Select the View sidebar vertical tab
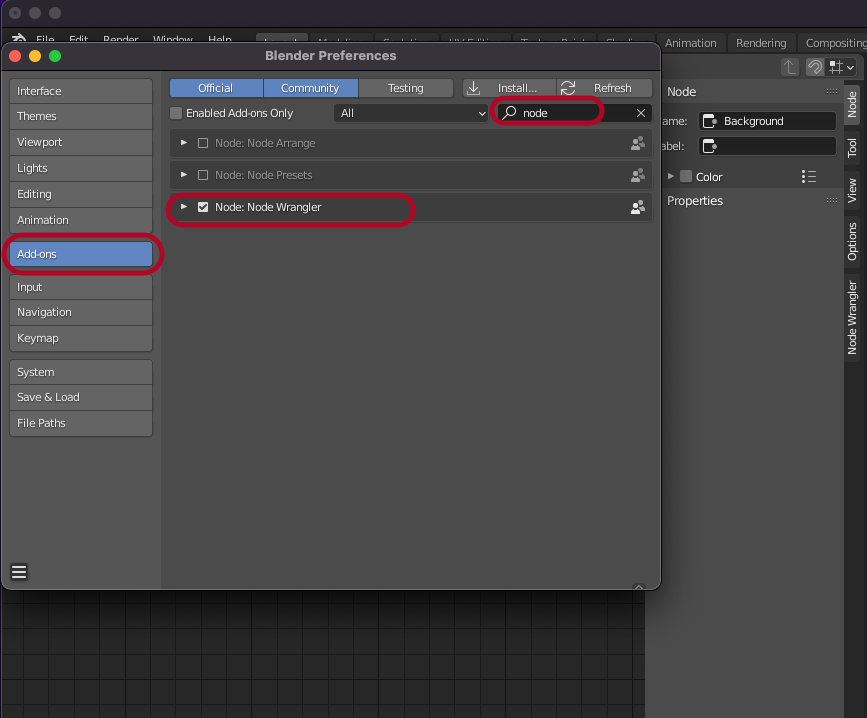Screen dimensions: 867x718 (x=852, y=190)
